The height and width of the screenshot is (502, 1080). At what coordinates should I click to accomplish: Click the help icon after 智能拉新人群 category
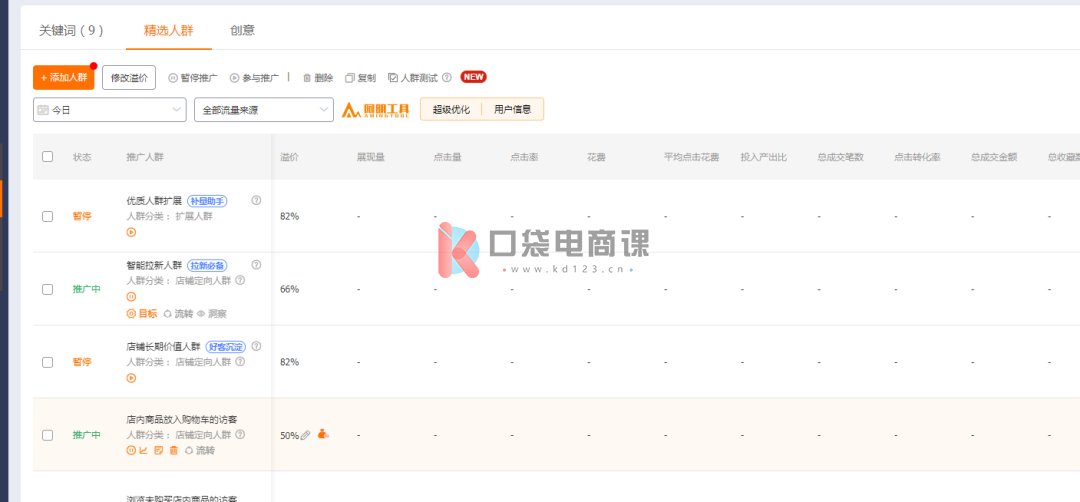[240, 280]
